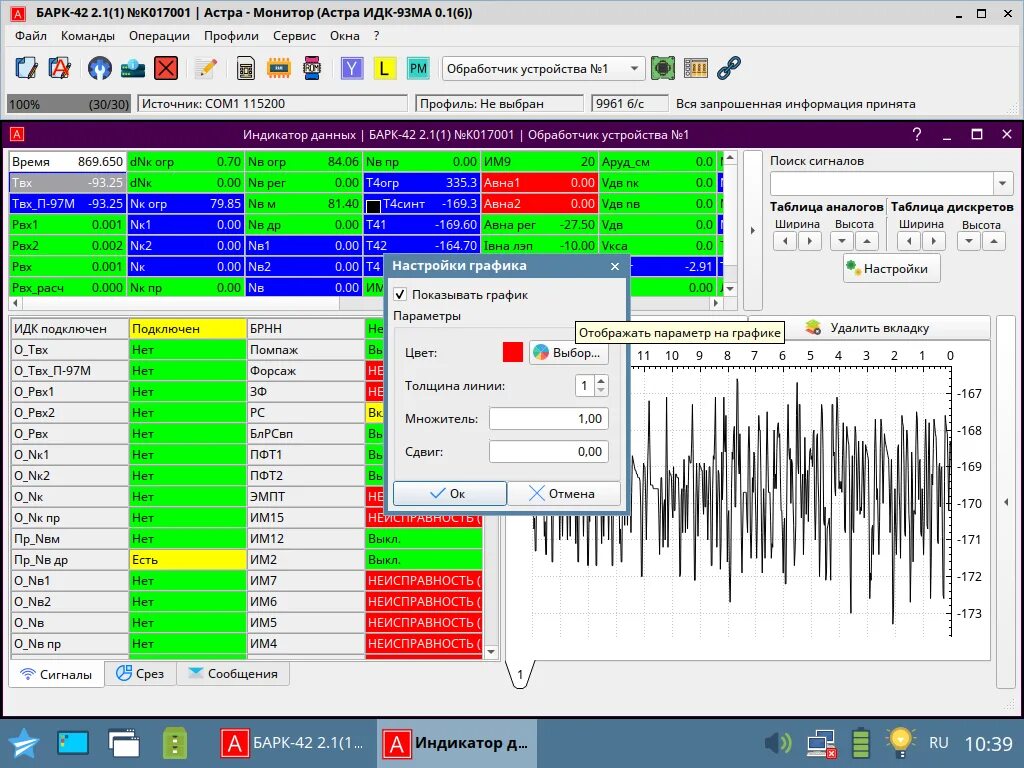1024x768 pixels.
Task: Decrease Таблица аналогов width with left arrow
Action: [x=785, y=241]
